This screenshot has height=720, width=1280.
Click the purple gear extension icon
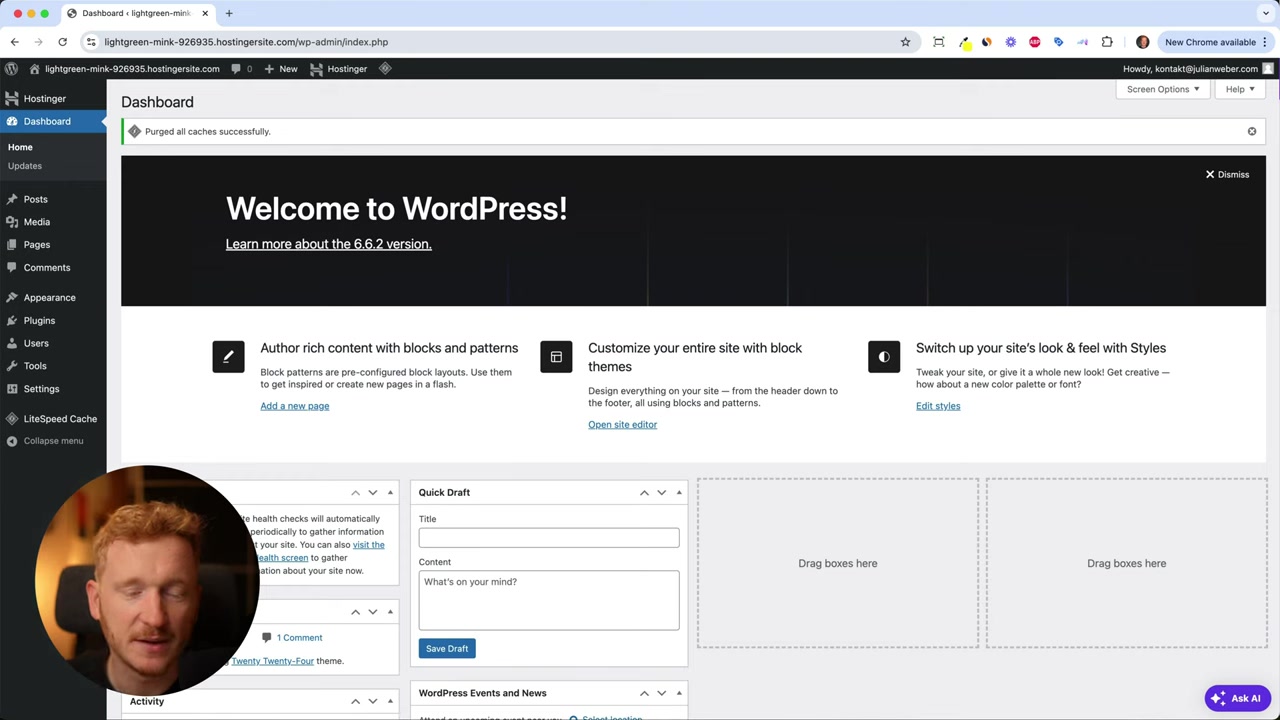(1010, 42)
